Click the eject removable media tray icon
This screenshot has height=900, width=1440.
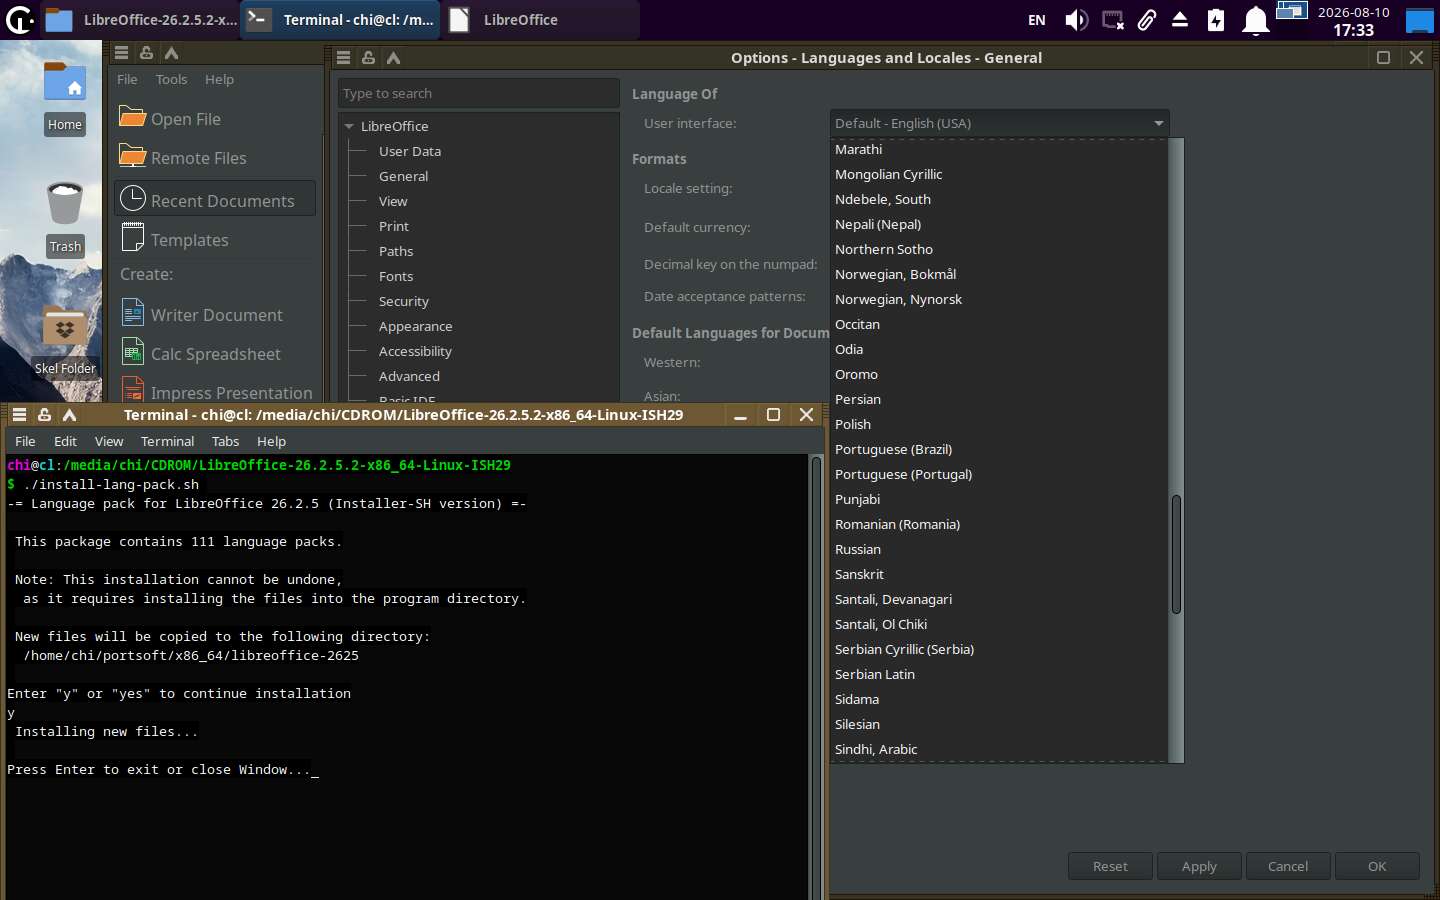pos(1180,20)
